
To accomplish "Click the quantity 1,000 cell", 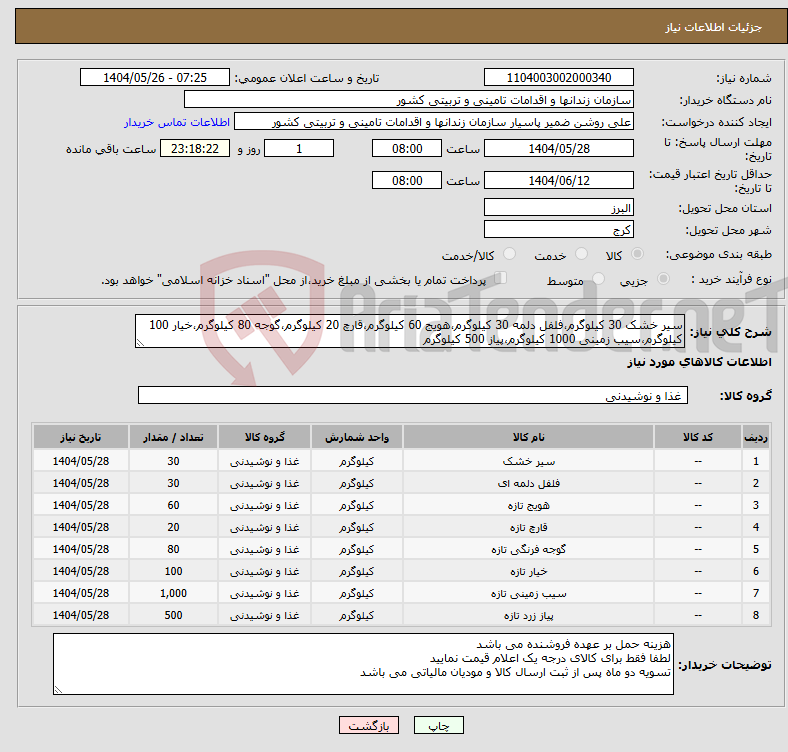I will coord(173,593).
